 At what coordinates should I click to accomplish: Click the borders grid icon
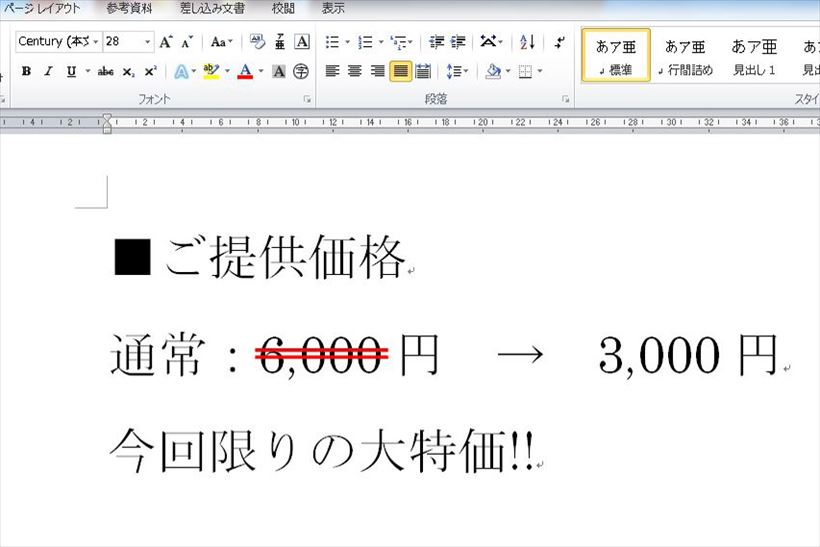click(x=525, y=71)
